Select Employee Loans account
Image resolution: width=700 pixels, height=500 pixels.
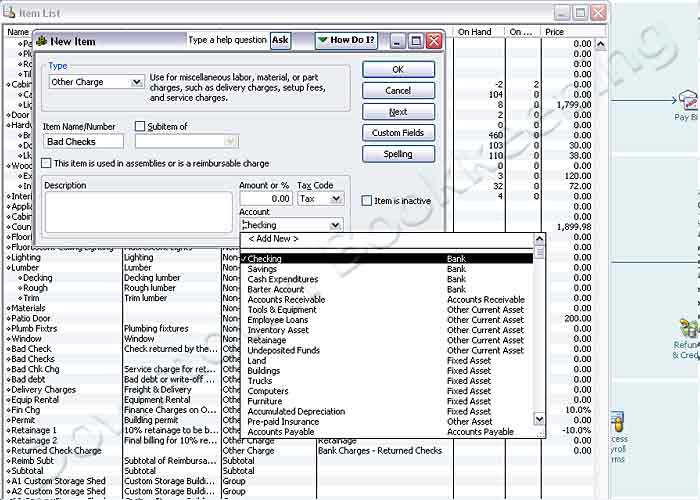coord(387,320)
